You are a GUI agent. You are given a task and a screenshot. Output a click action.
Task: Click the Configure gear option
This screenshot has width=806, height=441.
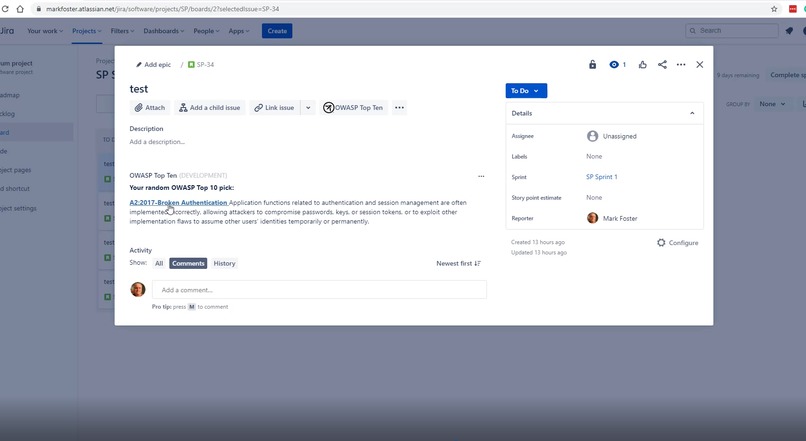click(677, 243)
